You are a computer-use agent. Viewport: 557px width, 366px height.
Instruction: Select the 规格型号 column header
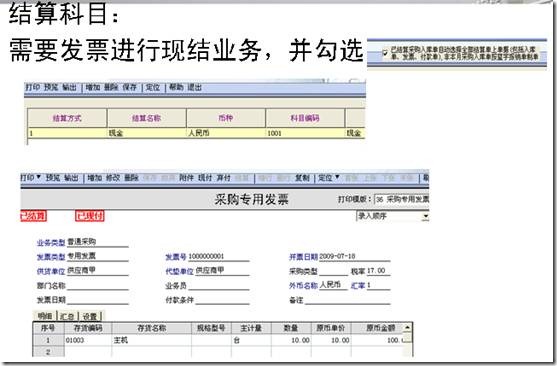211,328
